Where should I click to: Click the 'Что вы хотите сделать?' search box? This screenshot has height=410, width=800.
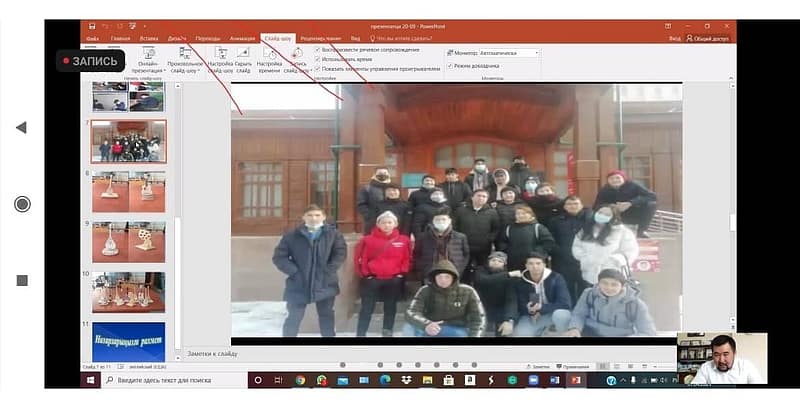402,39
